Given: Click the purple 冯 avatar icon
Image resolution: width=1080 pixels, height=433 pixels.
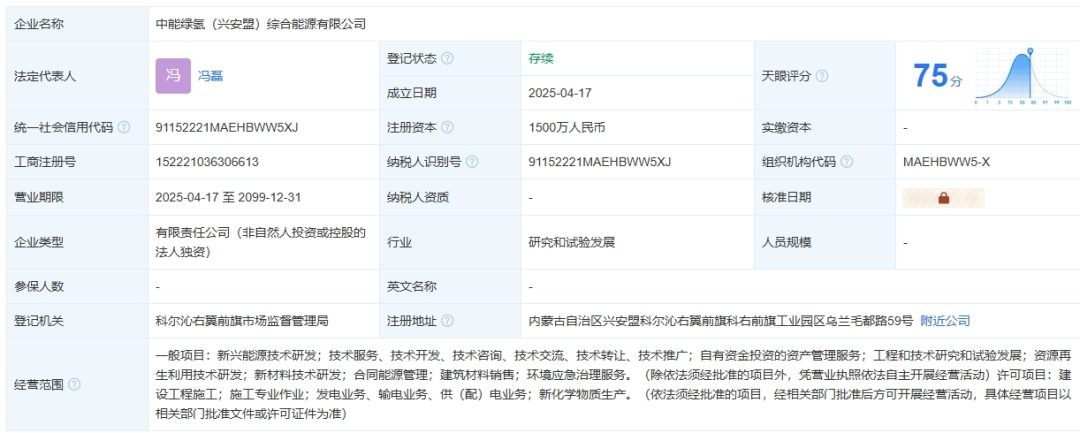Looking at the screenshot, I should coord(173,76).
